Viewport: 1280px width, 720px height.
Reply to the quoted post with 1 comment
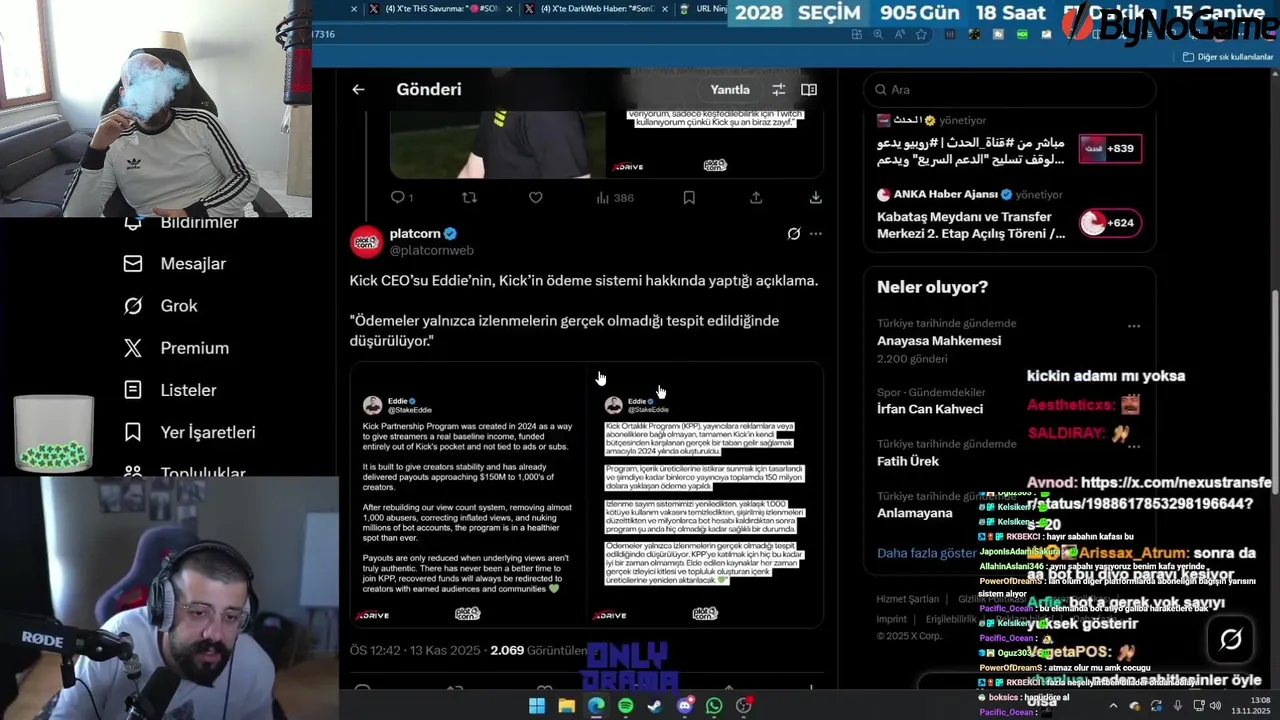click(x=401, y=198)
